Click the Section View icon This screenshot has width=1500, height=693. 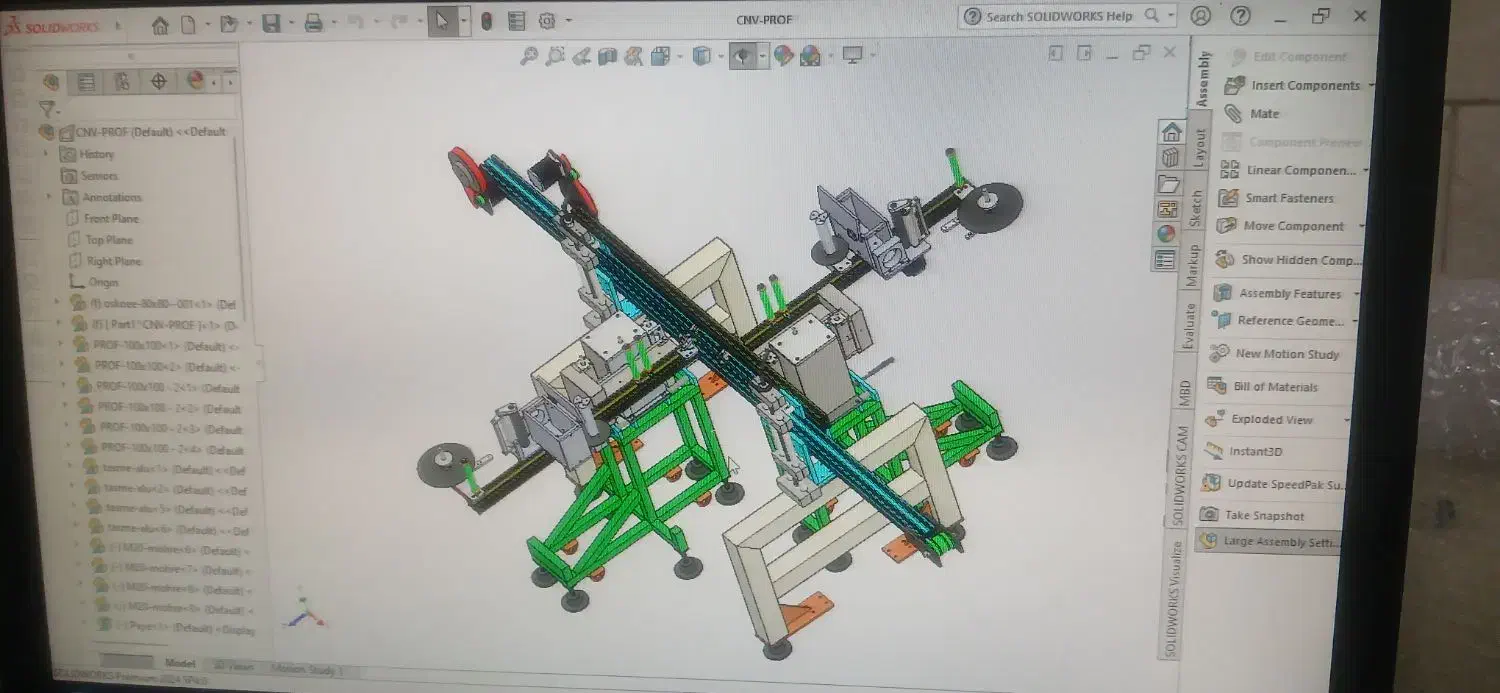click(608, 56)
